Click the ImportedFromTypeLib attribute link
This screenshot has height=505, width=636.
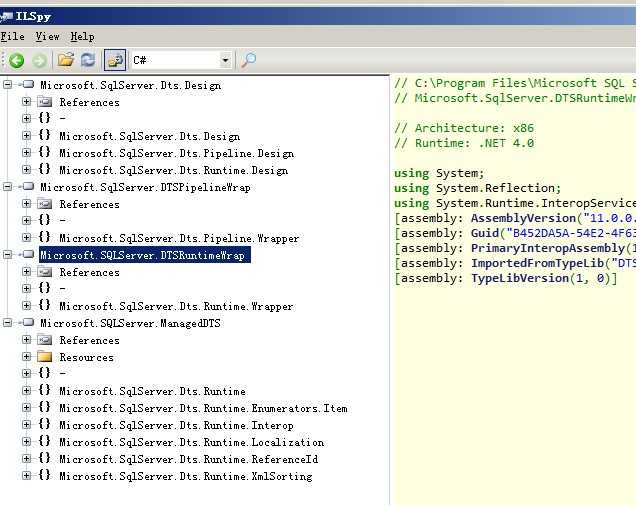pos(537,263)
